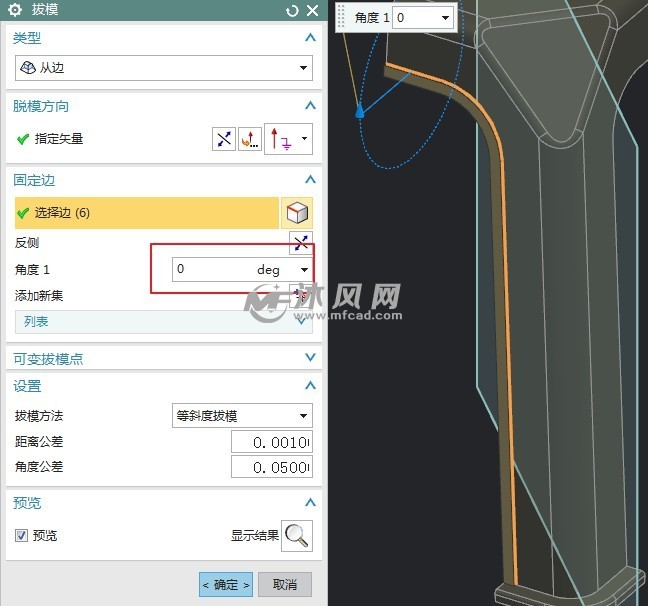
Task: Click the viewport 角度 1 box grip handle
Action: pos(341,17)
